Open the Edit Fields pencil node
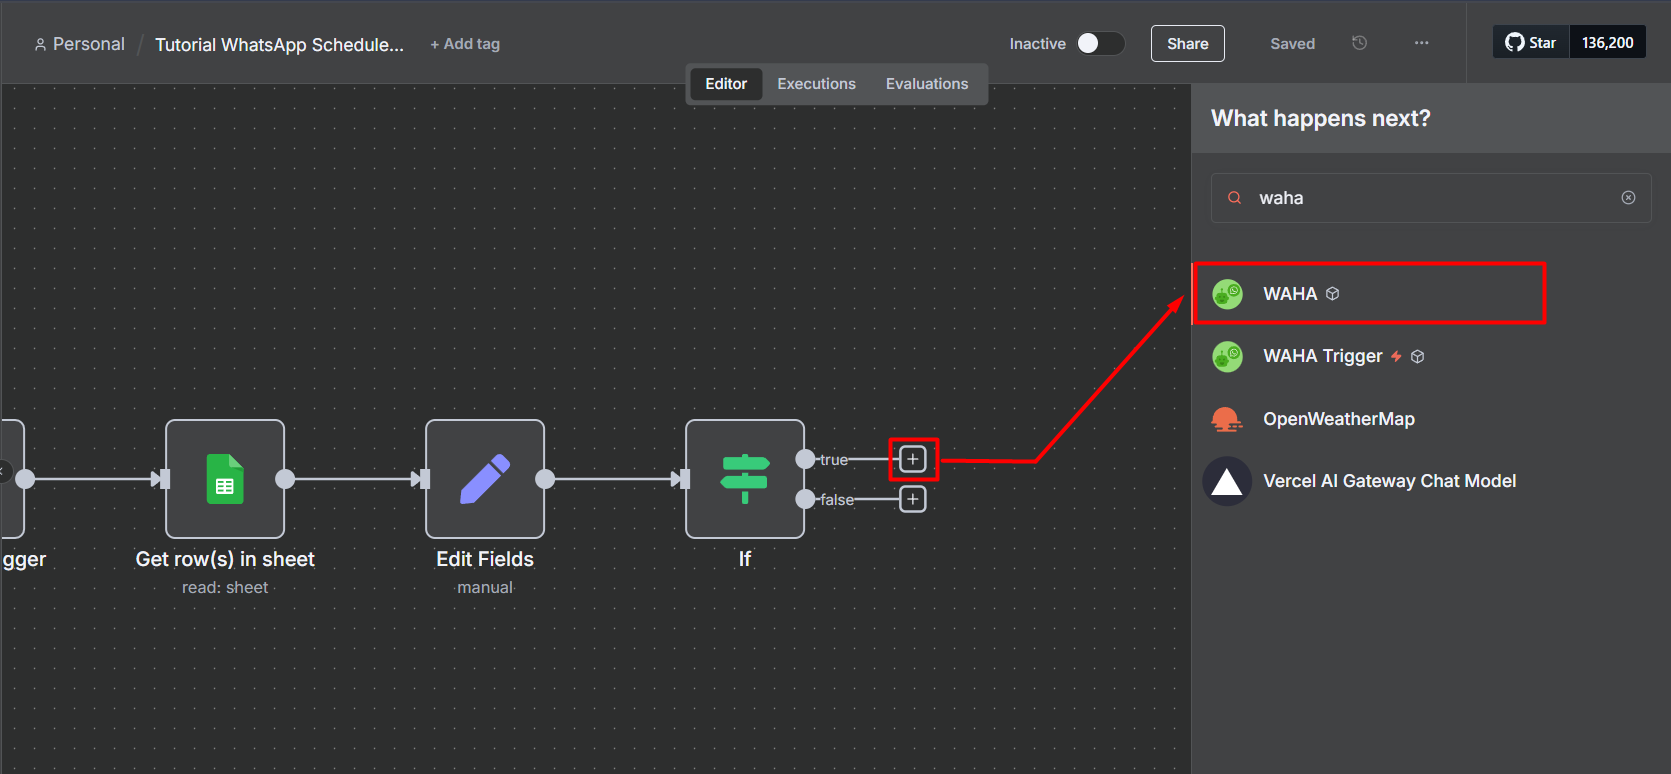This screenshot has height=774, width=1671. click(485, 479)
